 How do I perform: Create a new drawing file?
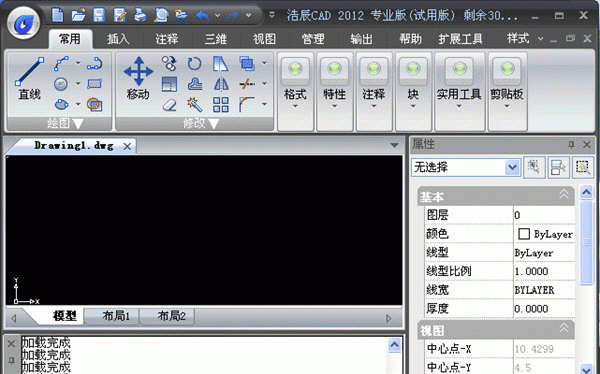58,15
